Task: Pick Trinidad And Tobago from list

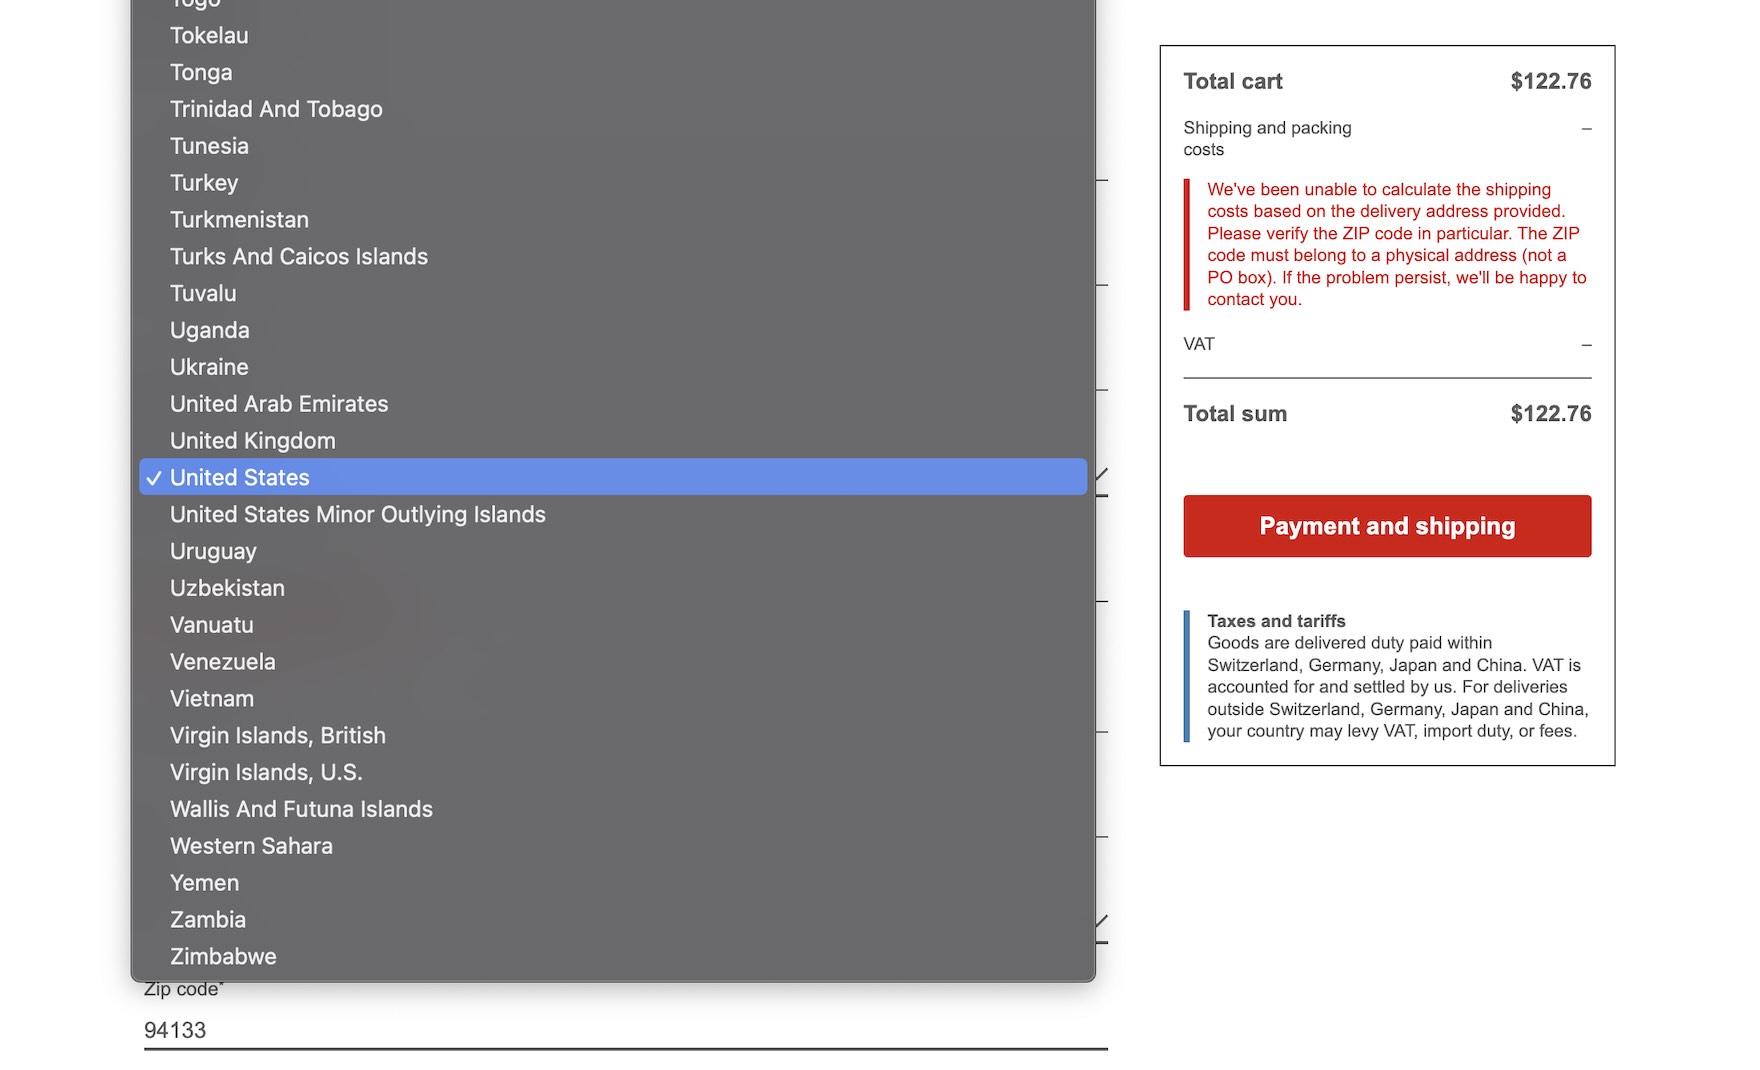Action: (x=276, y=109)
